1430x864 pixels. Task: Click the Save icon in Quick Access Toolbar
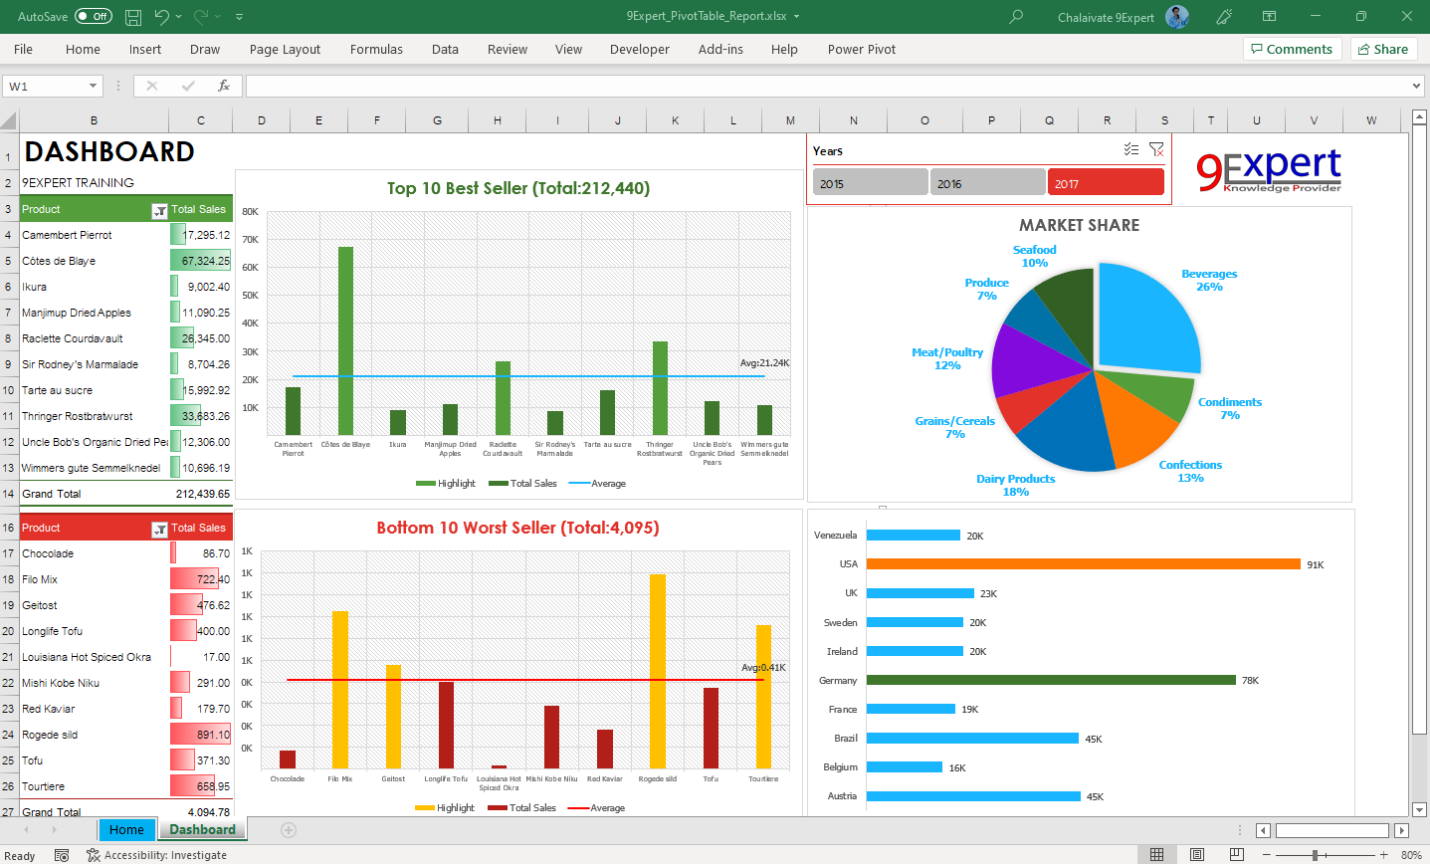[x=133, y=16]
